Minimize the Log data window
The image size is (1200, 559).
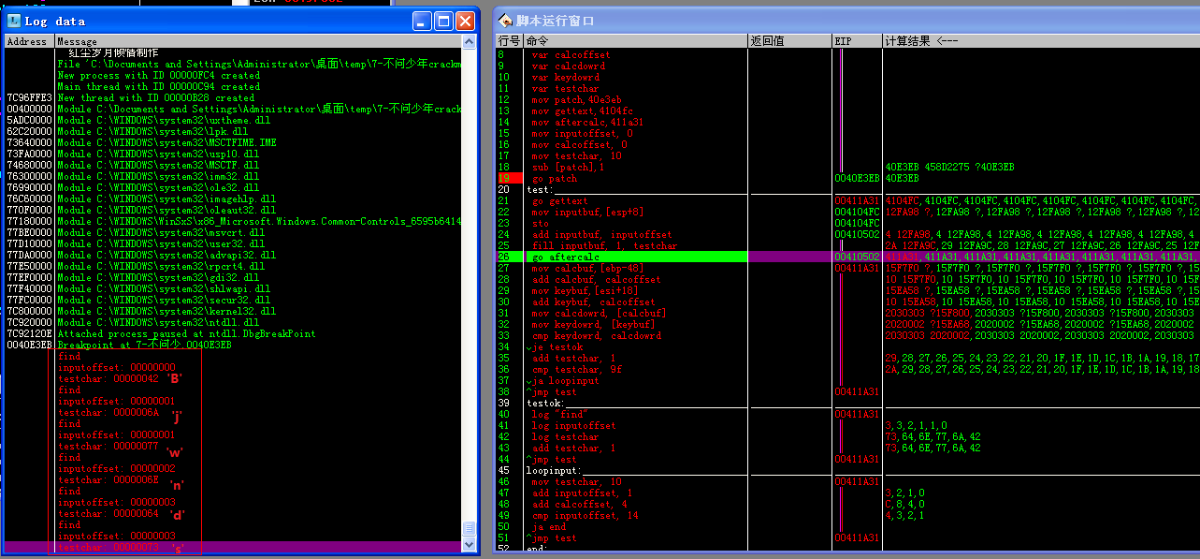point(421,20)
